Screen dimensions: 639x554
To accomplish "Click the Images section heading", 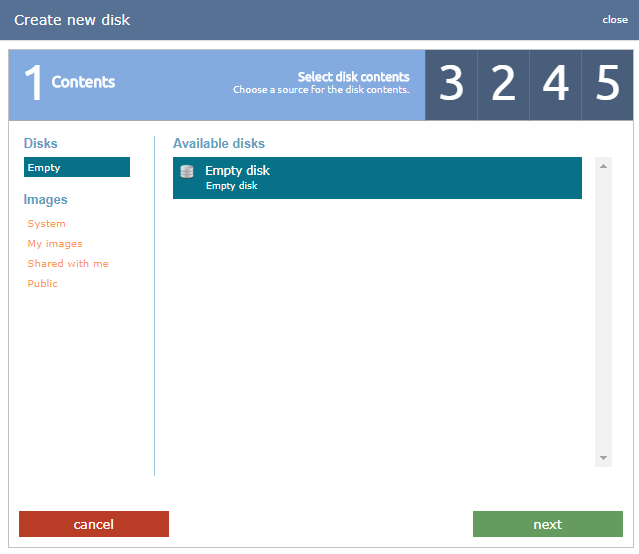I will click(46, 200).
